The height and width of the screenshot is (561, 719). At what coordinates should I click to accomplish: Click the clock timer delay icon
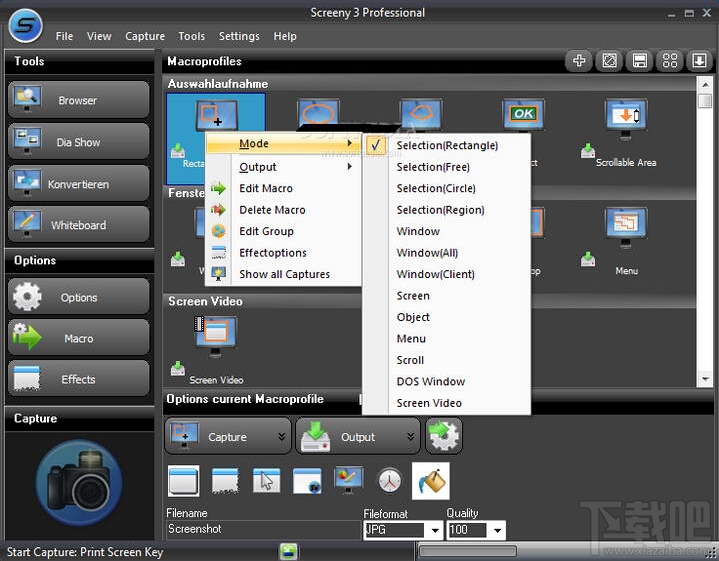click(x=389, y=481)
